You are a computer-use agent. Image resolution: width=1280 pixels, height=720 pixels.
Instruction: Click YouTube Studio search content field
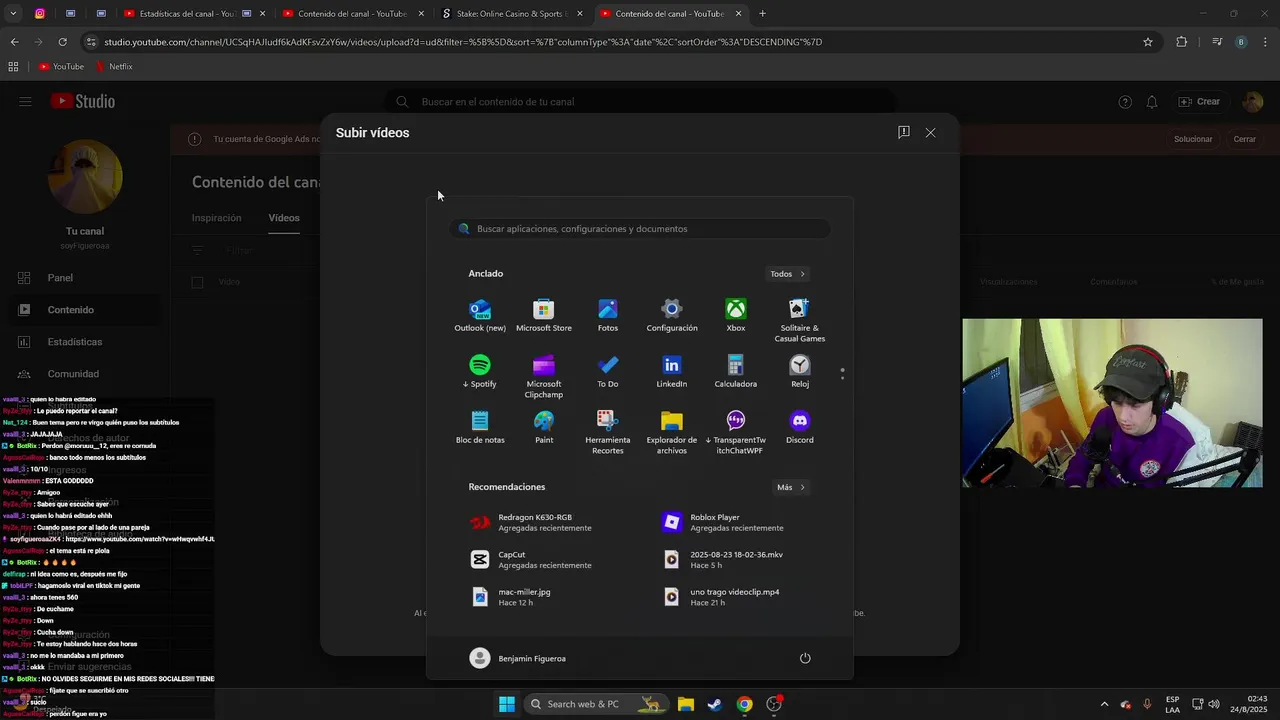pos(640,102)
